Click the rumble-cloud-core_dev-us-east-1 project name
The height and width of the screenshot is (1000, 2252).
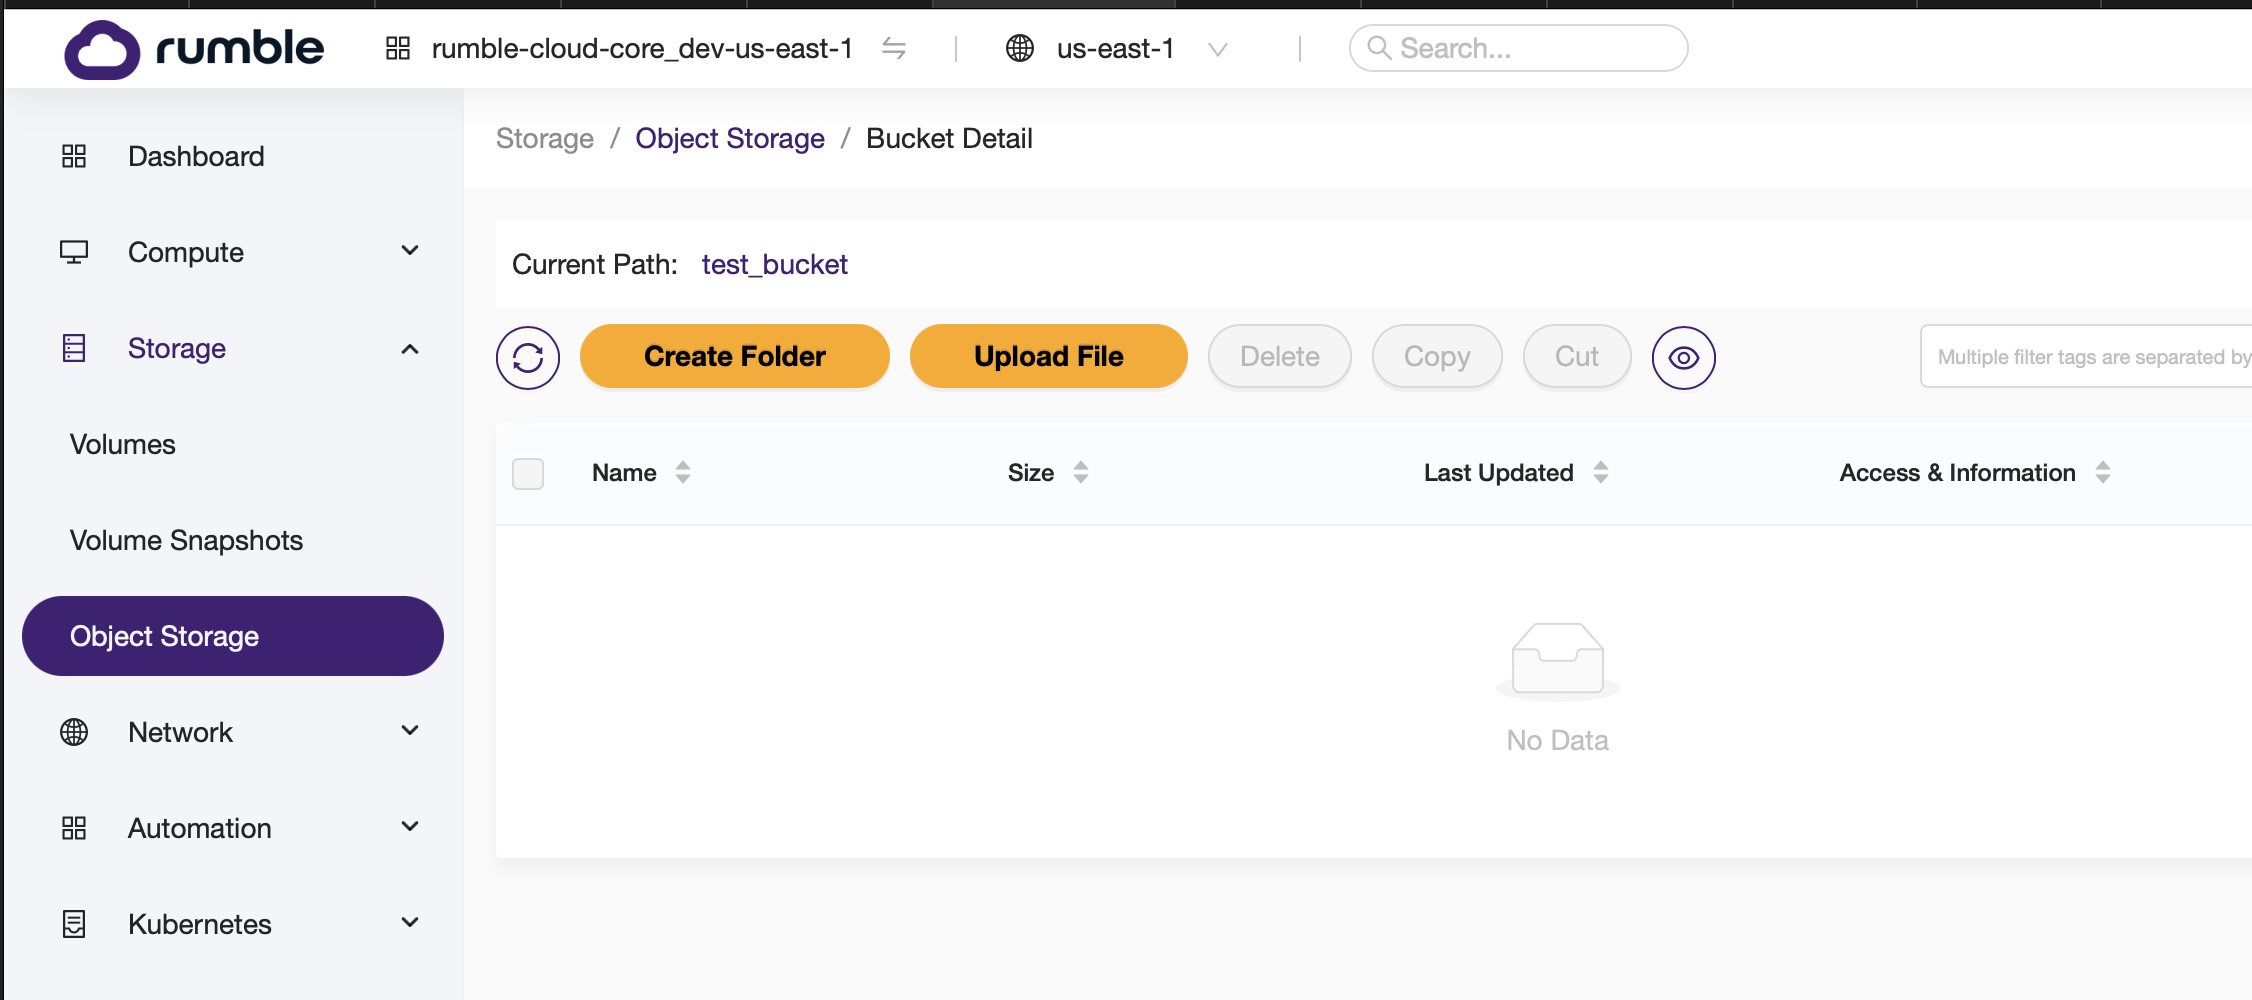pyautogui.click(x=642, y=48)
